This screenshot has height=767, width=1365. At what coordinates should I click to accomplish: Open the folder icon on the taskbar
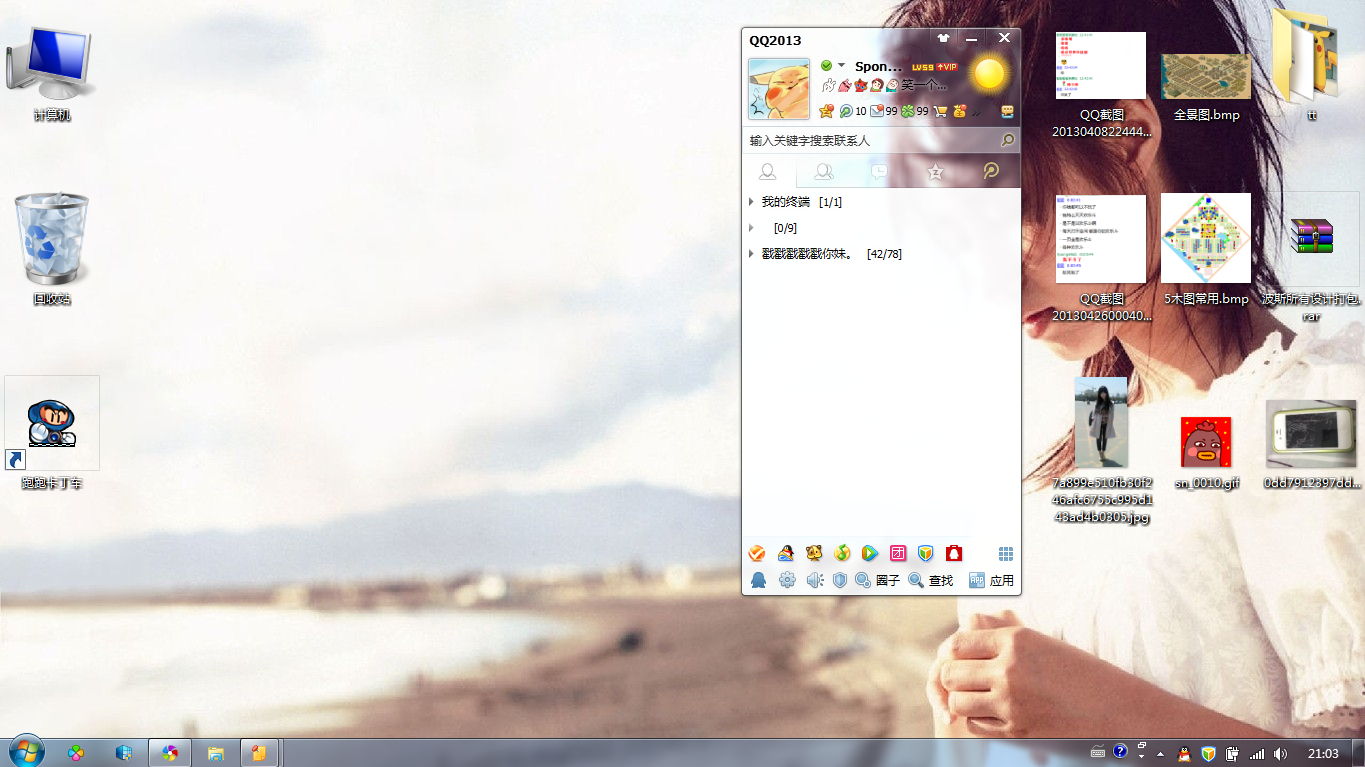214,753
